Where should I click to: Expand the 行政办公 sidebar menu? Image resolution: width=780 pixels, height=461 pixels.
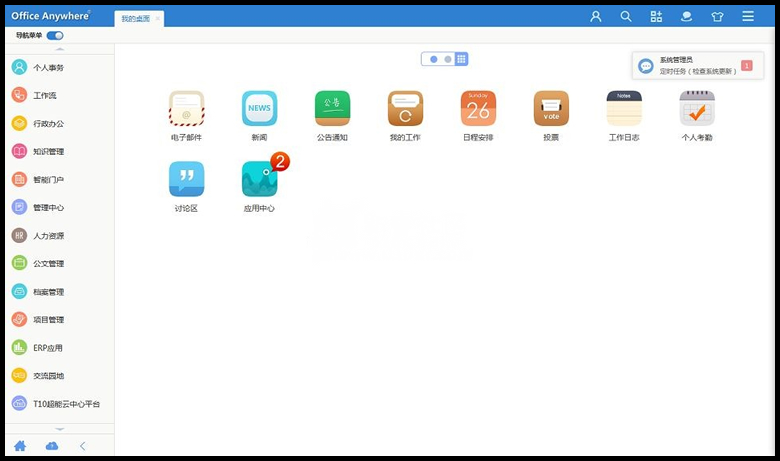coord(60,123)
